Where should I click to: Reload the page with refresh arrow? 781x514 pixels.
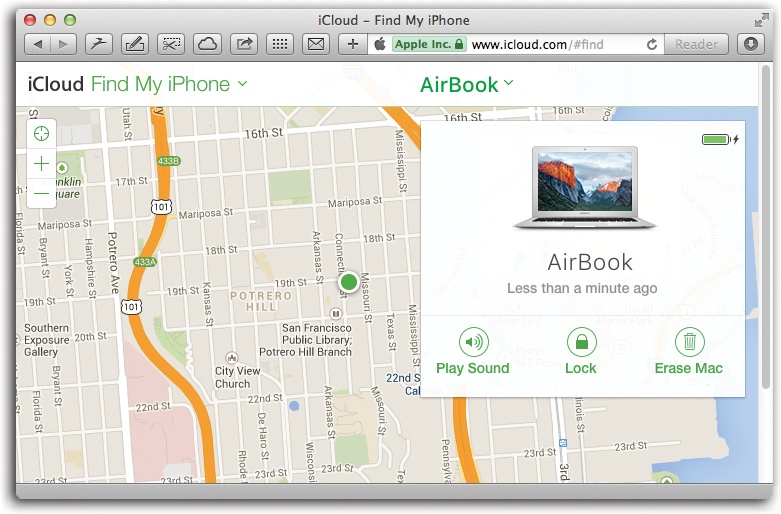pos(651,44)
